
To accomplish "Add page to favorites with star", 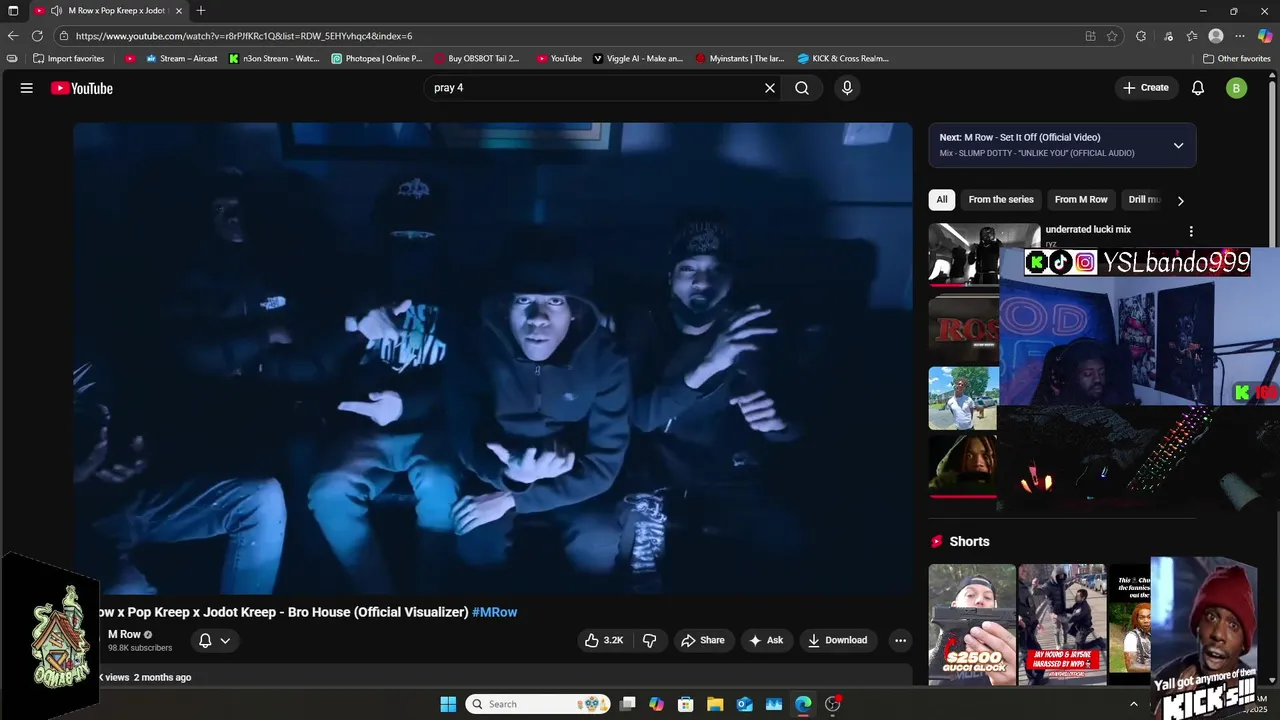I will coord(1112,36).
